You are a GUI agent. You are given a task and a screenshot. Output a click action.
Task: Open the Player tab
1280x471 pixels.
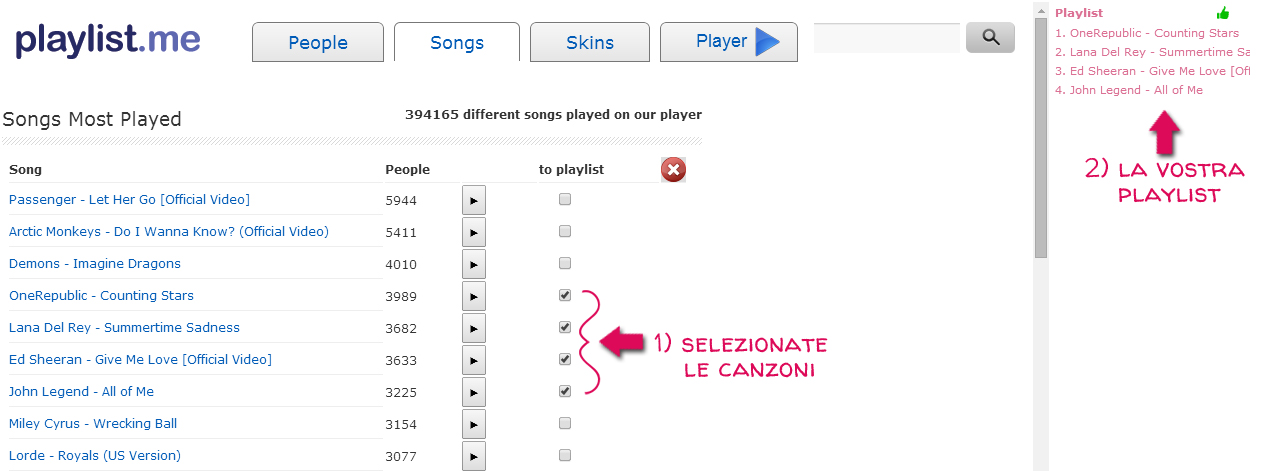click(x=728, y=42)
